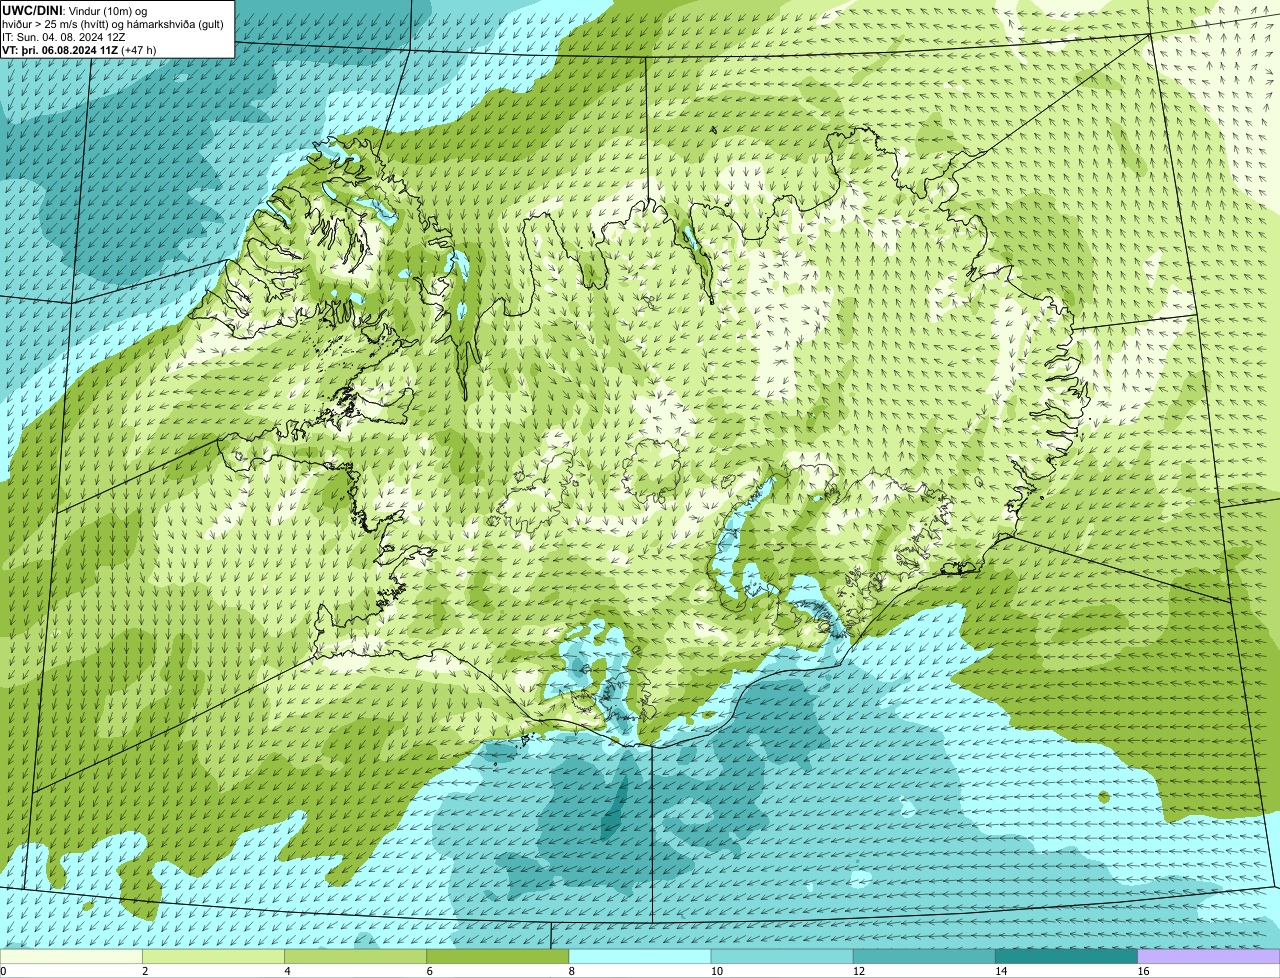Viewport: 1280px width, 978px height.
Task: Click the '12' label on the color scale
Action: pyautogui.click(x=858, y=971)
